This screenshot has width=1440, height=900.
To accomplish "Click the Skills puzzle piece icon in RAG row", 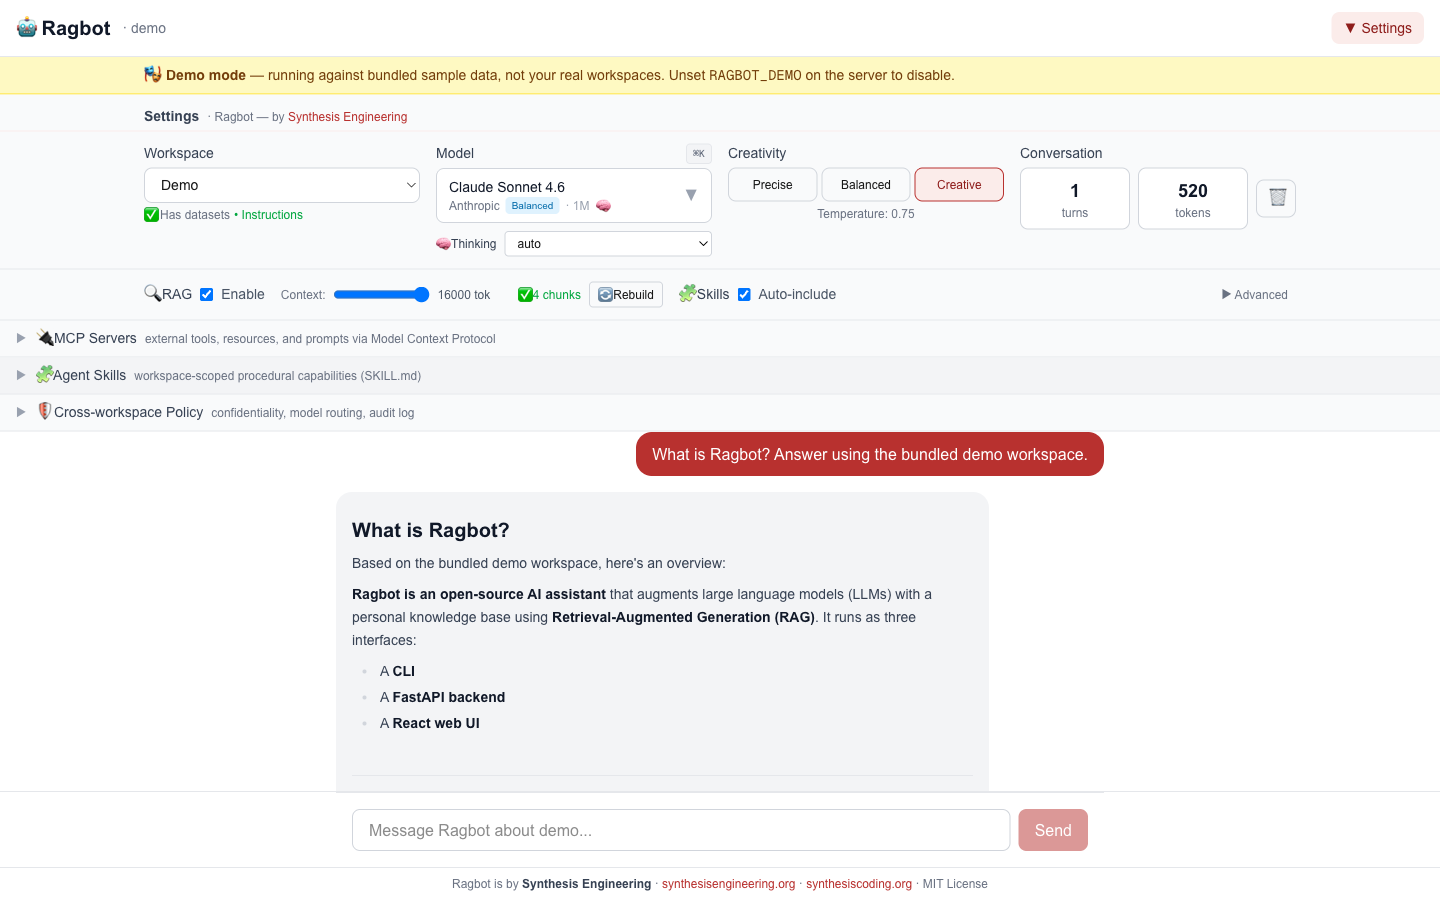I will click(687, 293).
